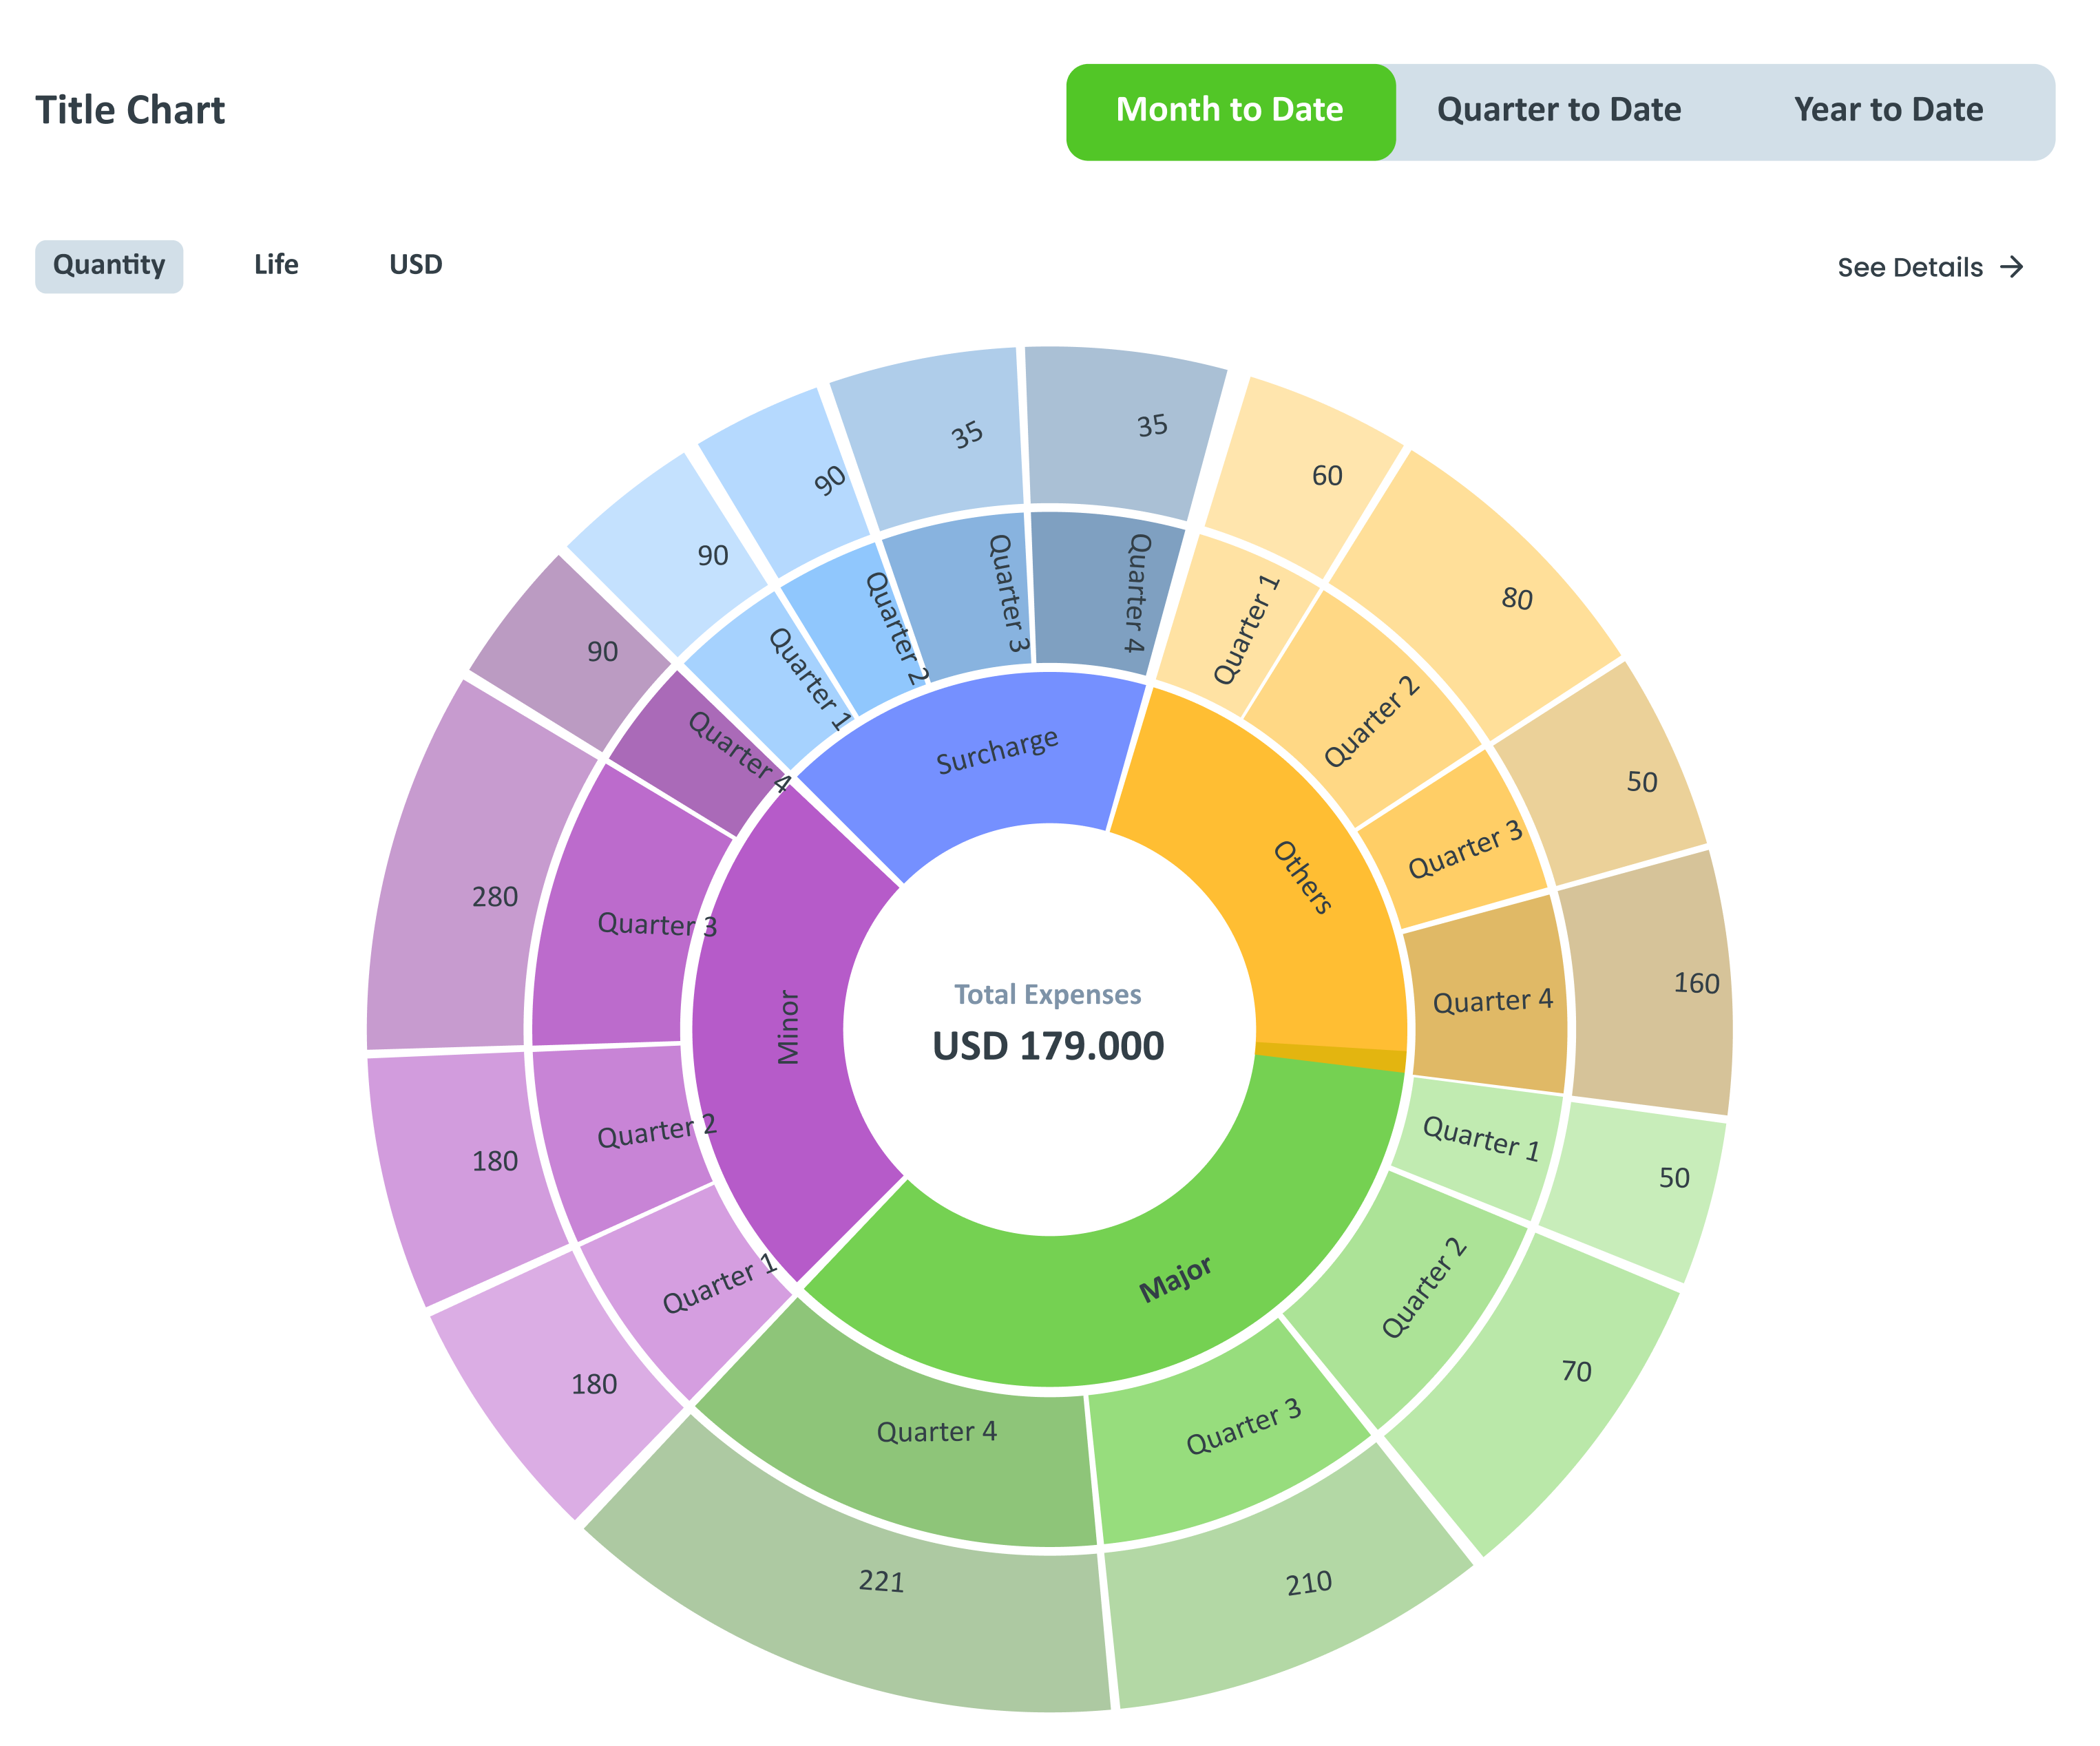The width and height of the screenshot is (2100, 1746).
Task: Select the green Major segment
Action: point(1175,1279)
